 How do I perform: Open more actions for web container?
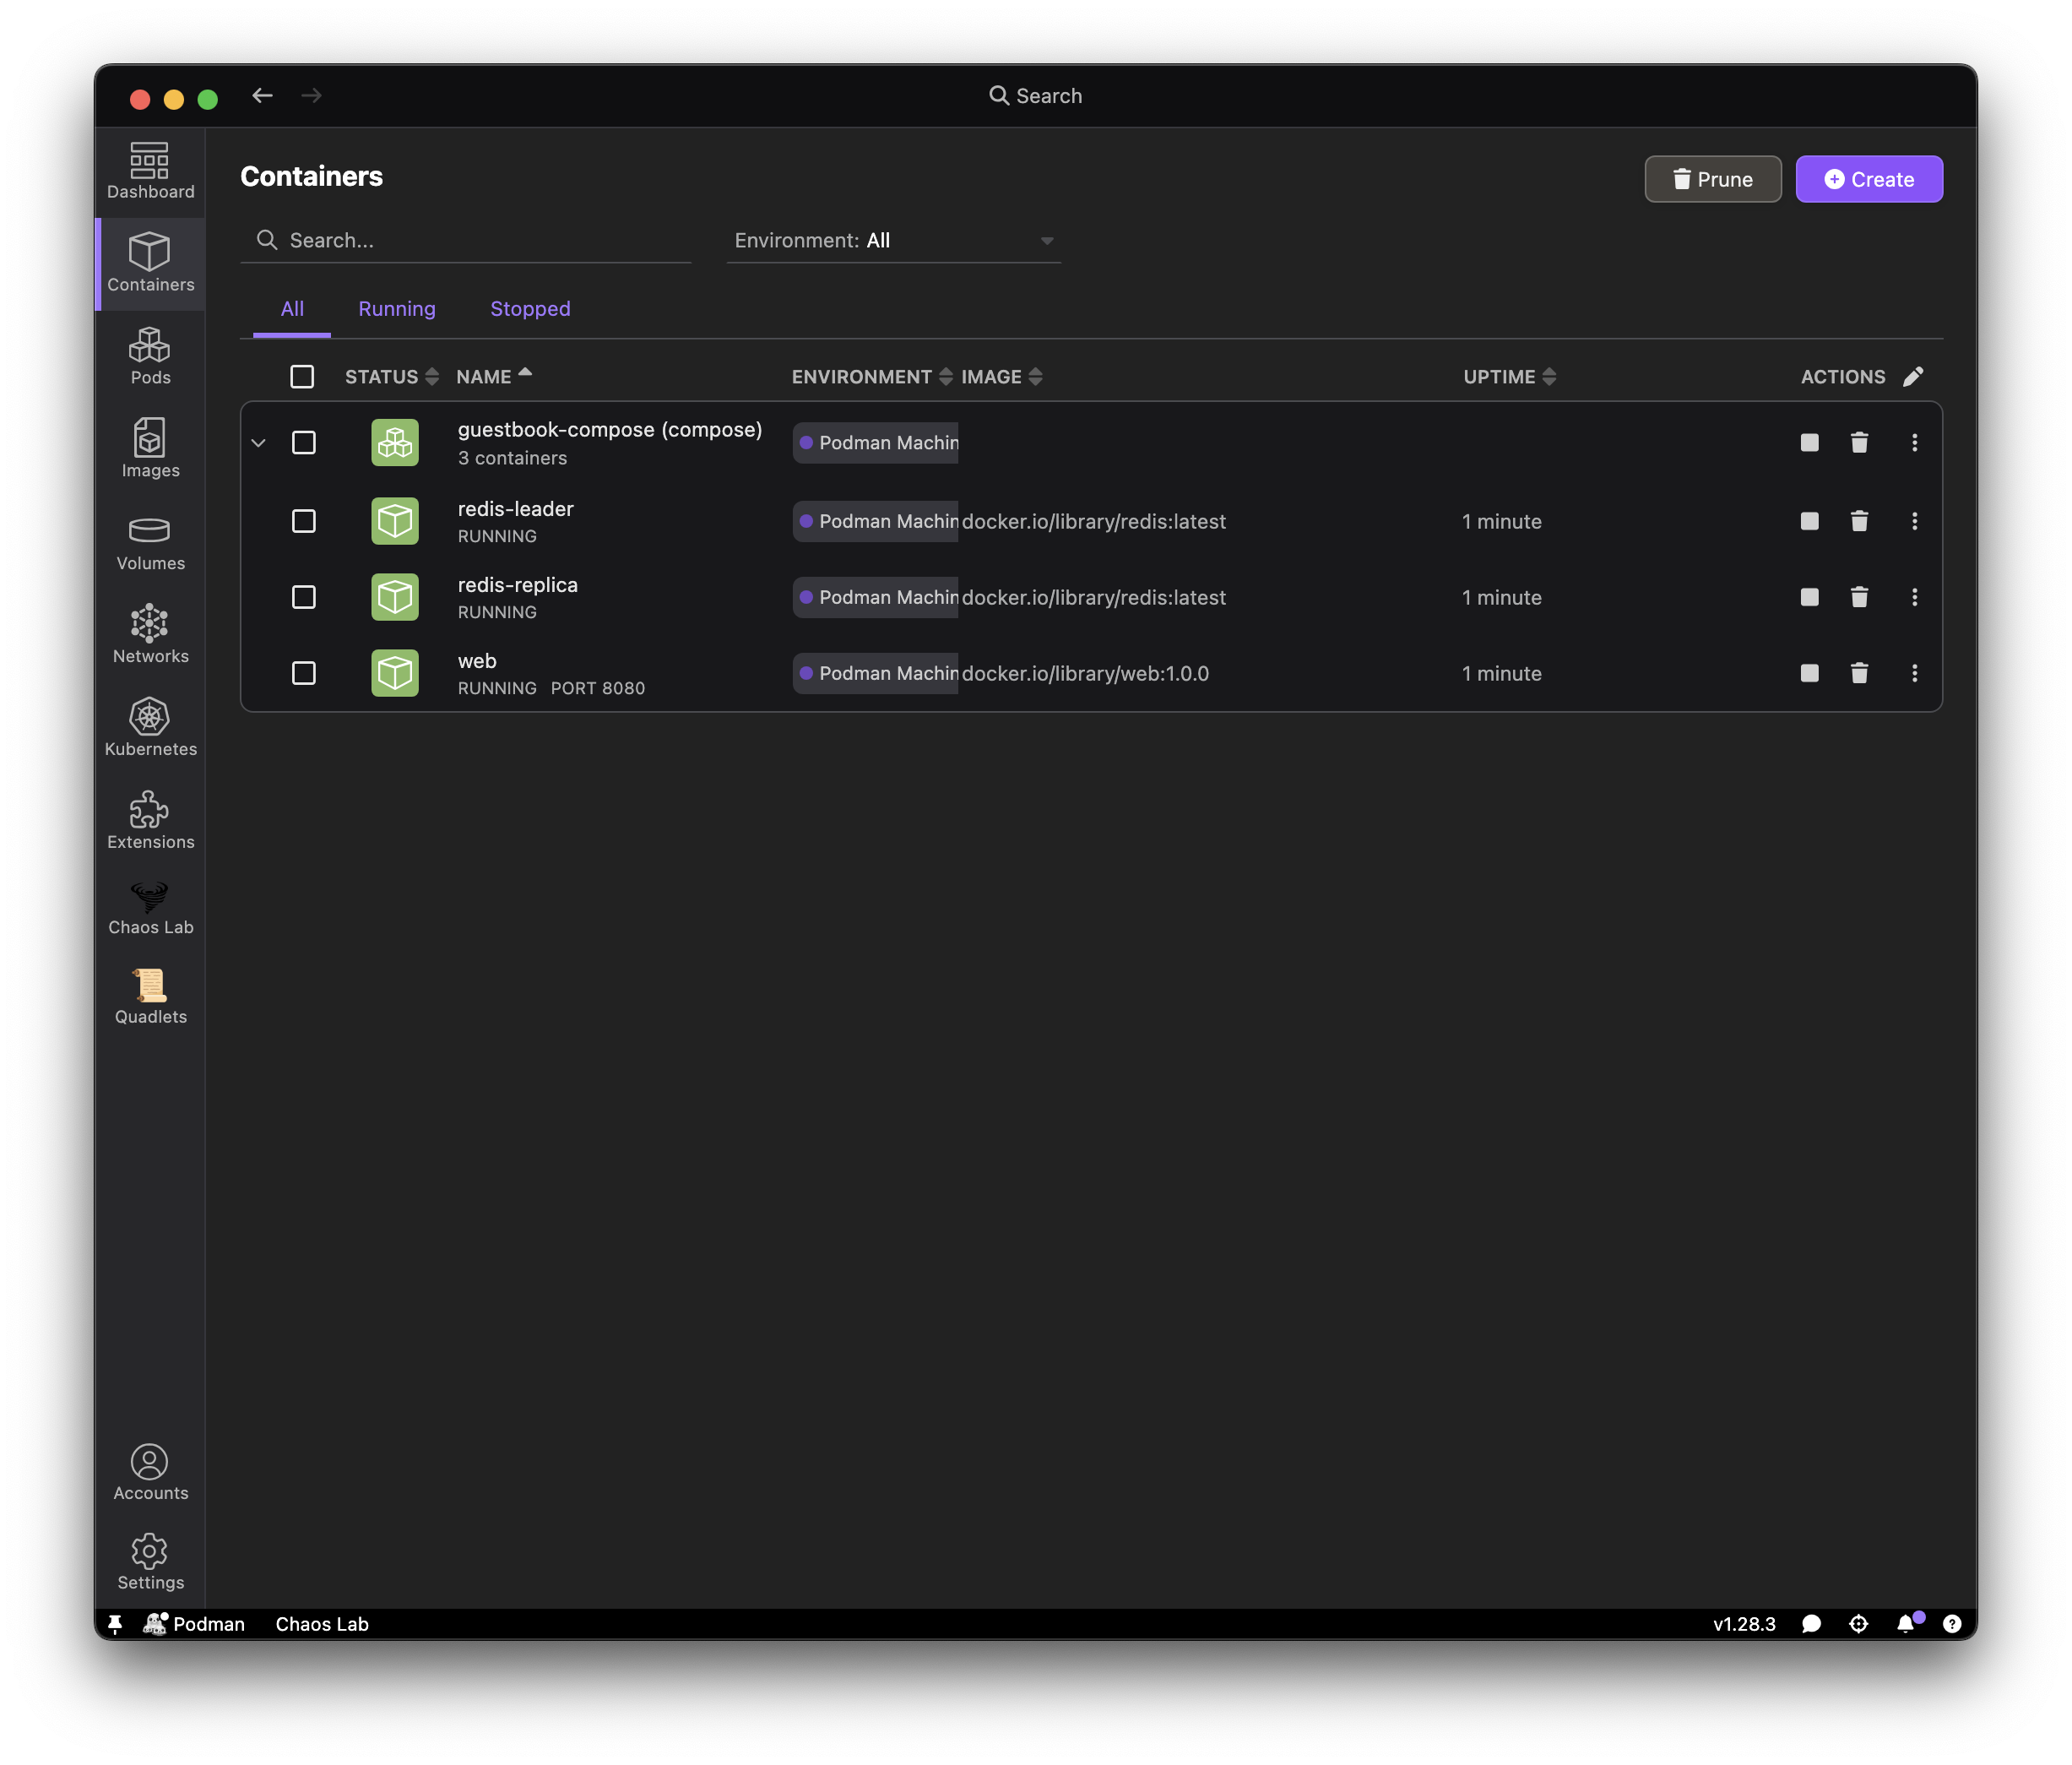point(1914,673)
